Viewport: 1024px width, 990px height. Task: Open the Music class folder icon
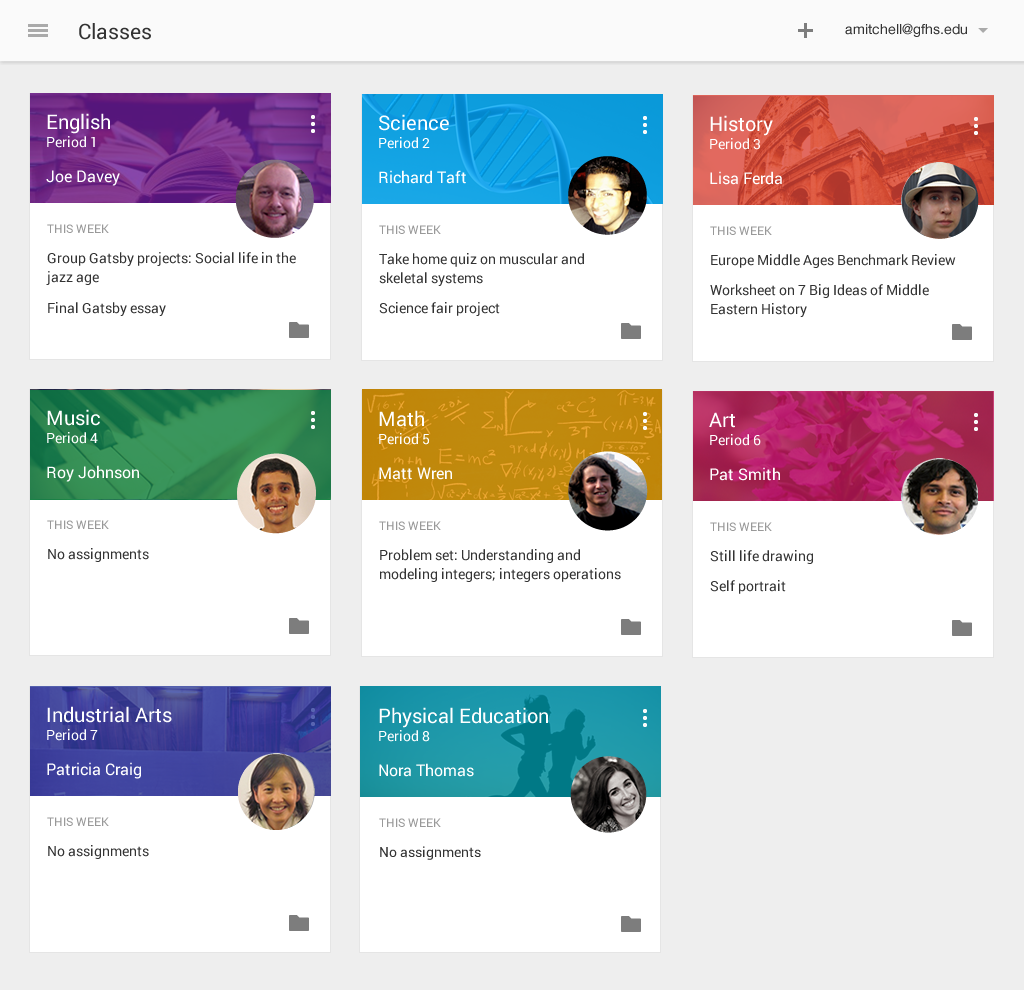pyautogui.click(x=299, y=626)
